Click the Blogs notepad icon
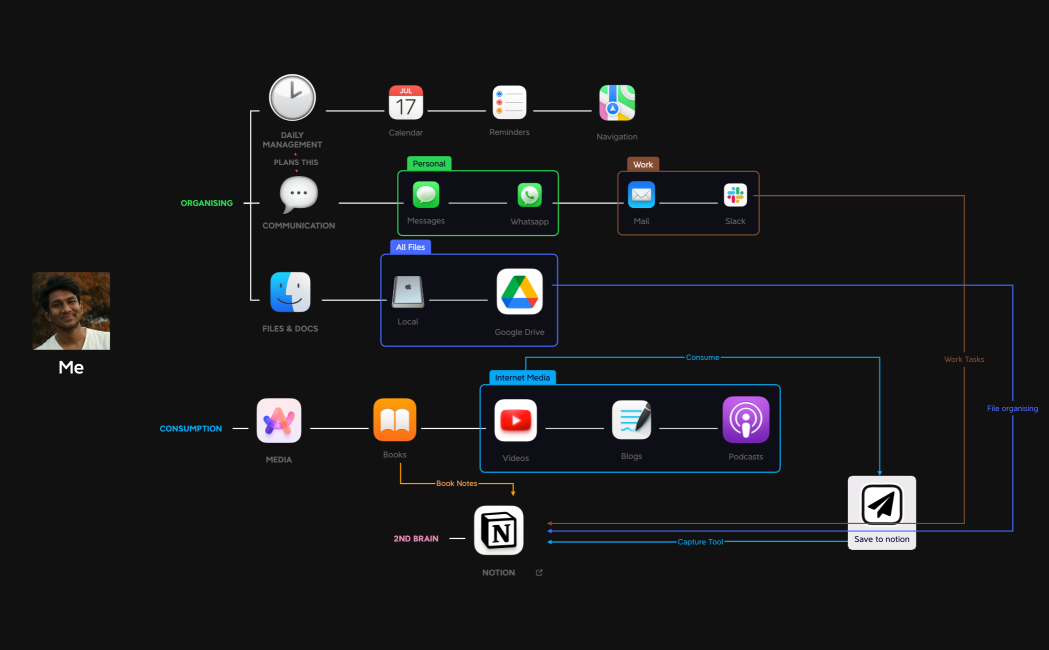 click(x=631, y=420)
